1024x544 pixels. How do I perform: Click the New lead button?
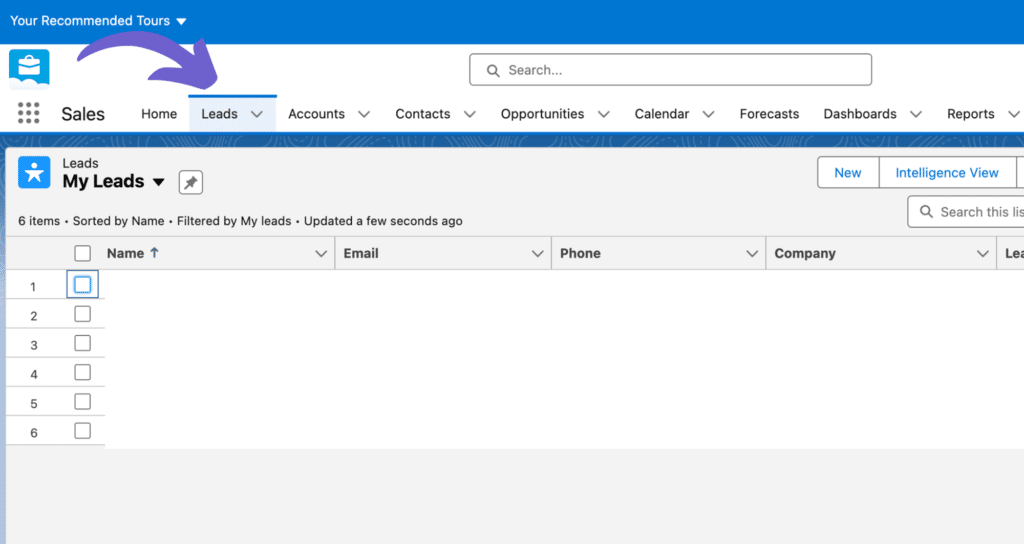[x=847, y=173]
